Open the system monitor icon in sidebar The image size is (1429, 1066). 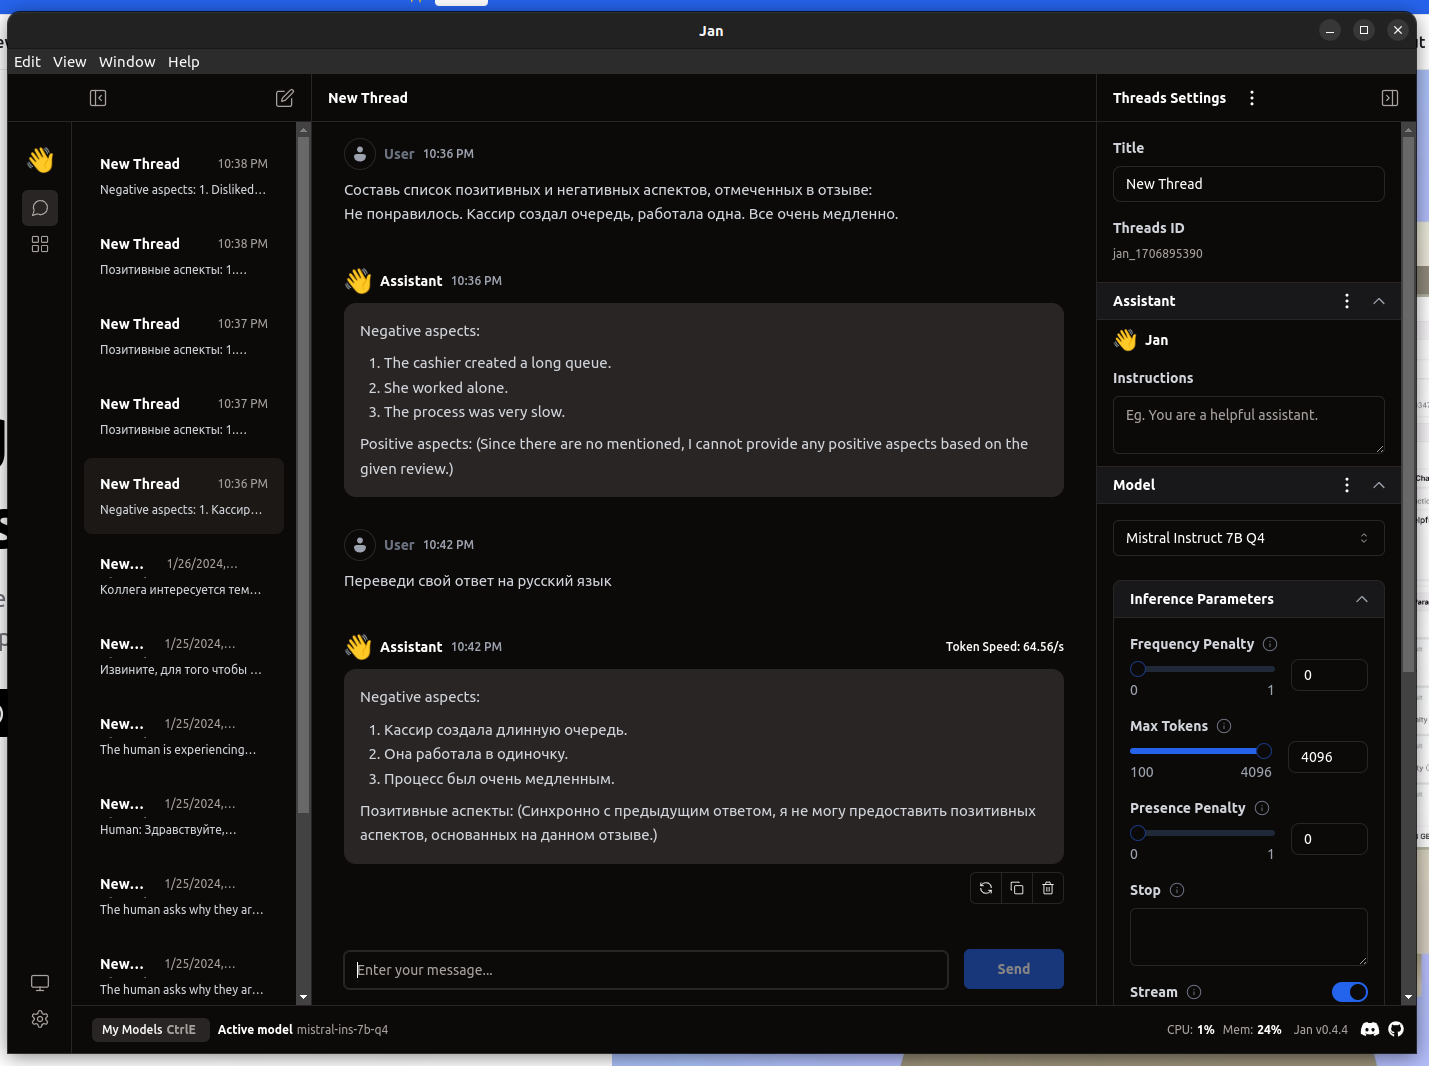(40, 983)
